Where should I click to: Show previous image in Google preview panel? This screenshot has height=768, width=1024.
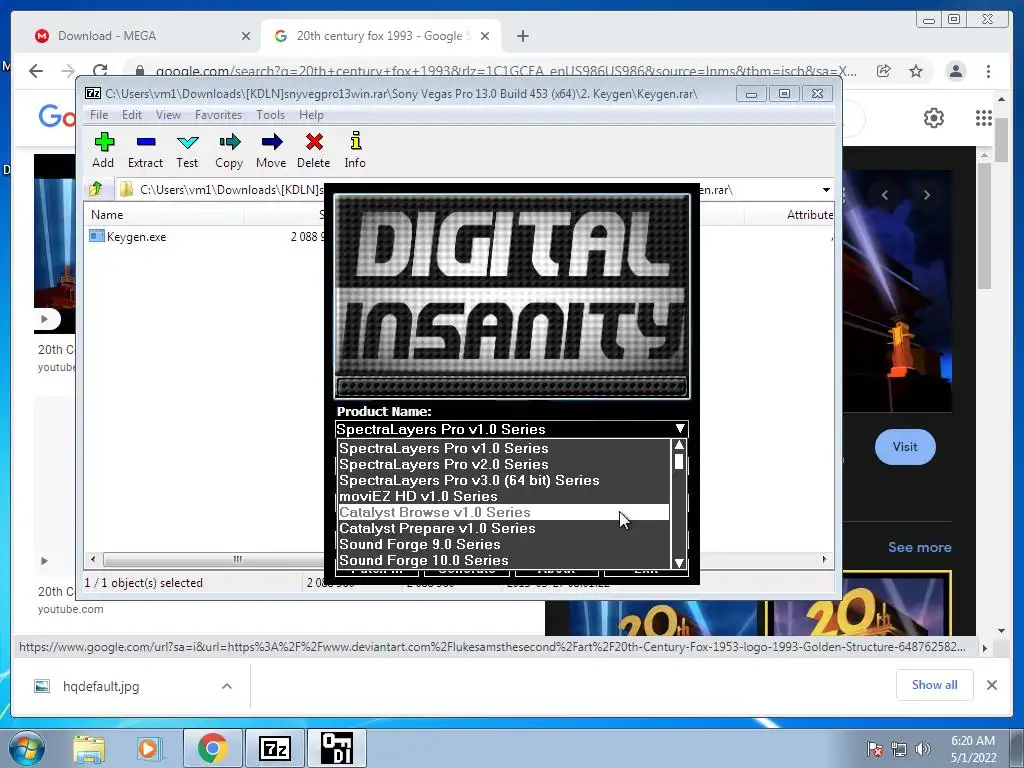tap(885, 195)
